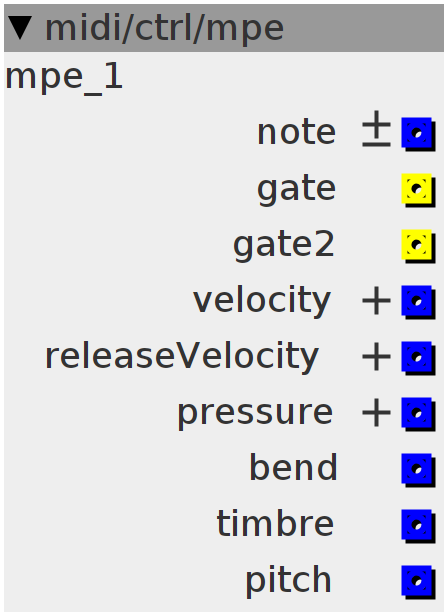
Task: Click the midi/ctrl/mpe title bar text
Action: point(164,28)
